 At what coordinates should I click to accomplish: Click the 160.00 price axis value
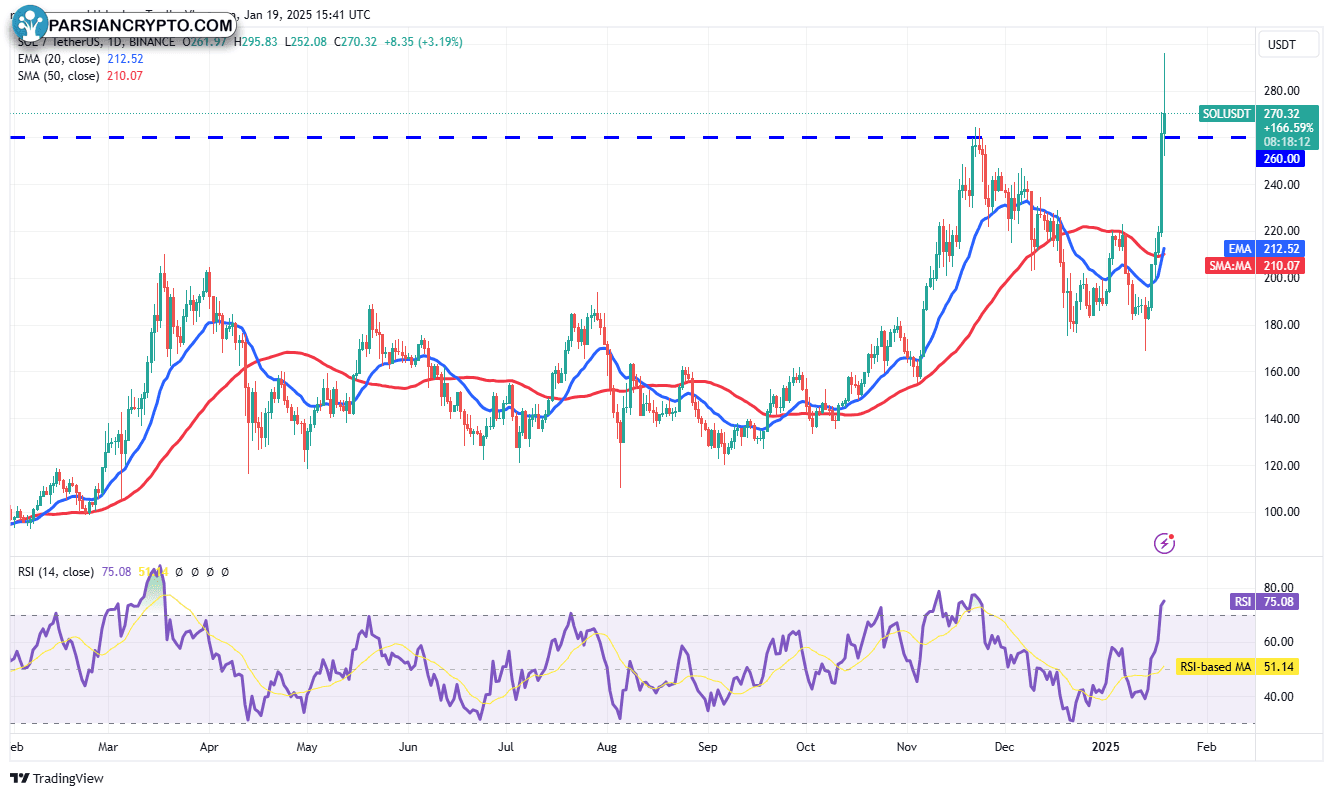pos(1282,372)
